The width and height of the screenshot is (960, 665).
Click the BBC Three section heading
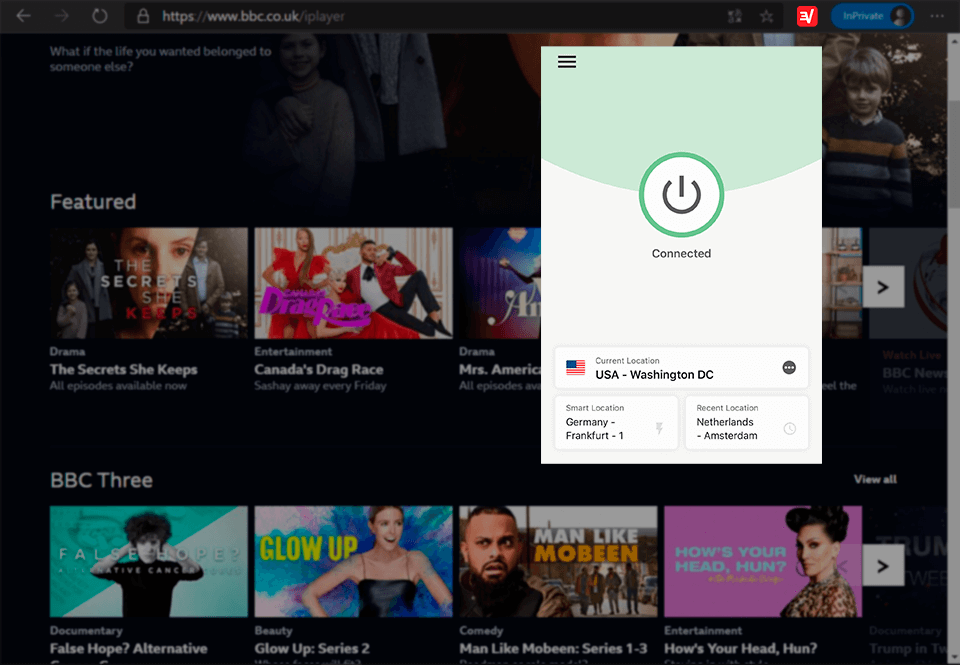[x=101, y=480]
